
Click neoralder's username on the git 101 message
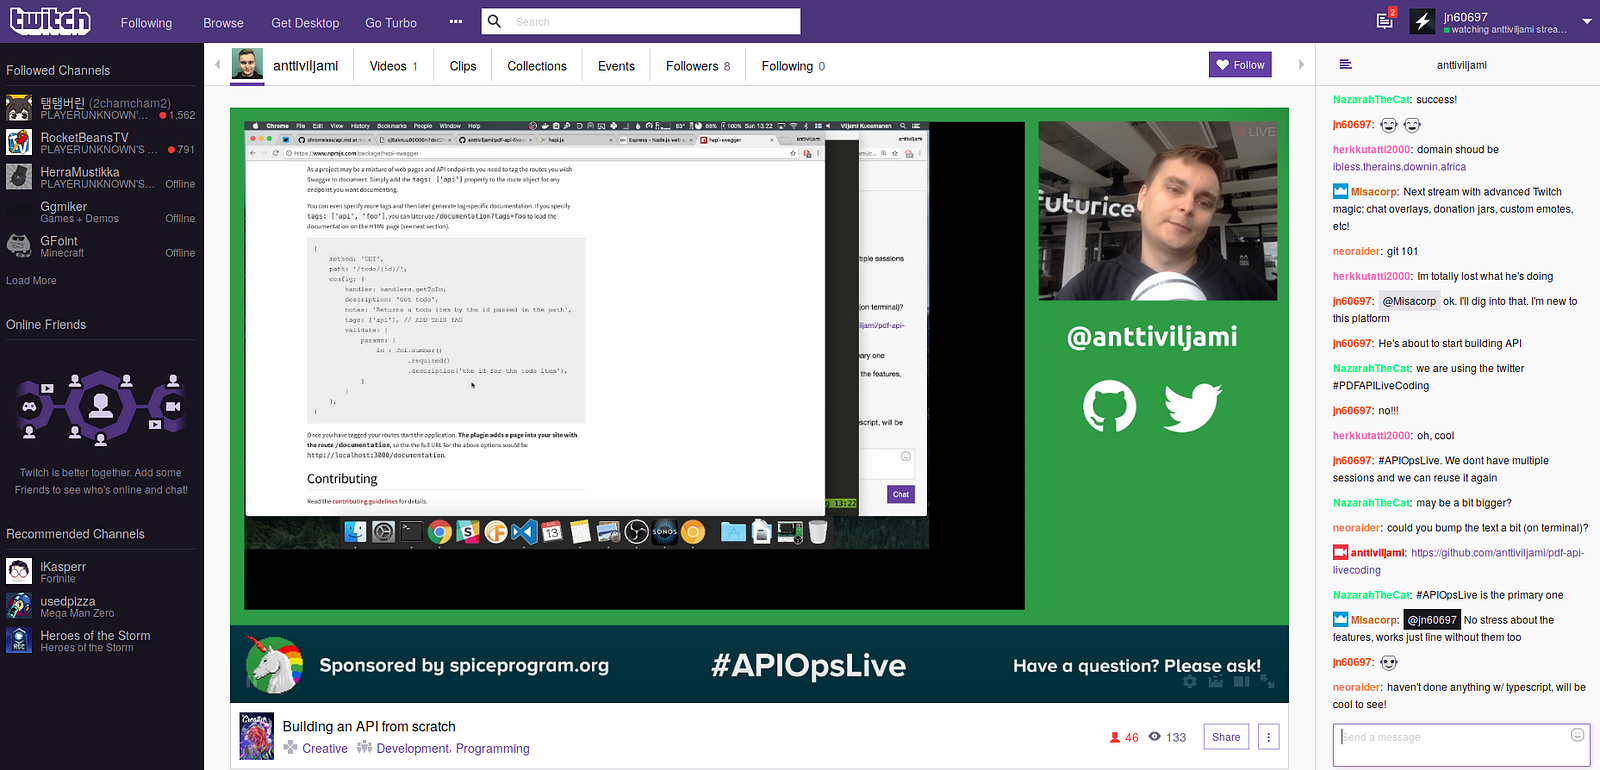tap(1356, 252)
